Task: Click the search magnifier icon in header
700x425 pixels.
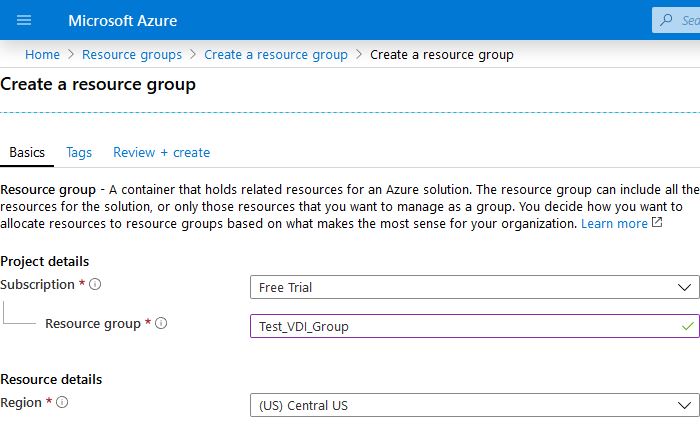Action: [x=668, y=20]
